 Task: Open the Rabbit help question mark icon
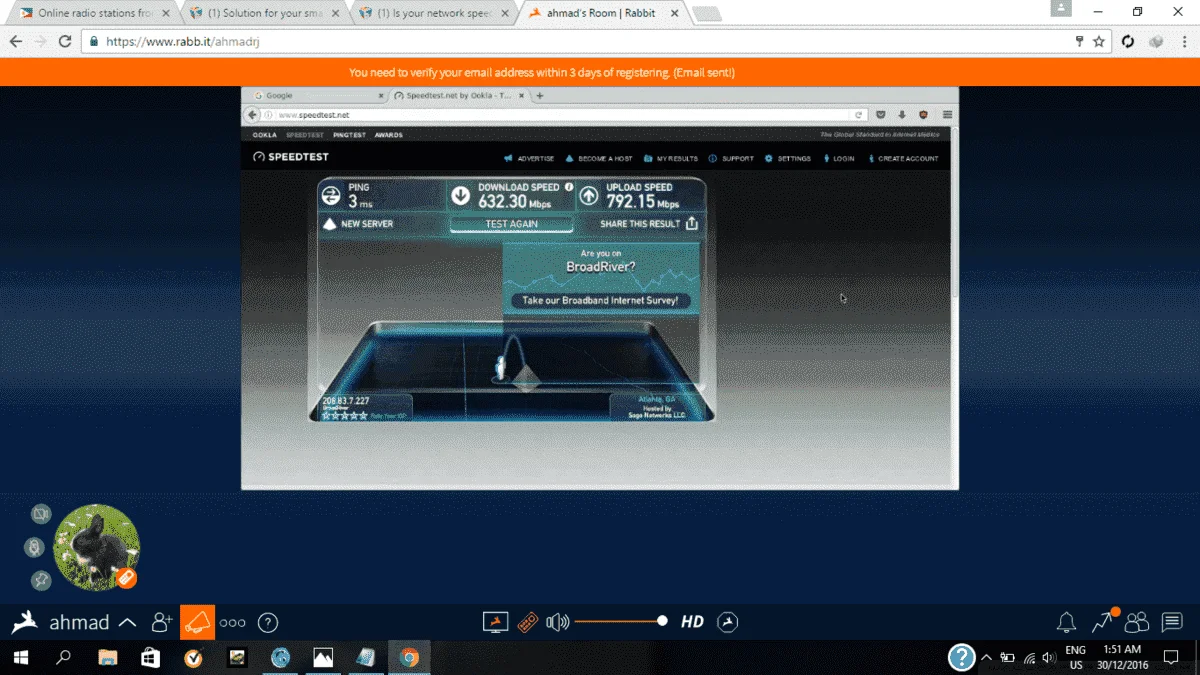tap(268, 622)
